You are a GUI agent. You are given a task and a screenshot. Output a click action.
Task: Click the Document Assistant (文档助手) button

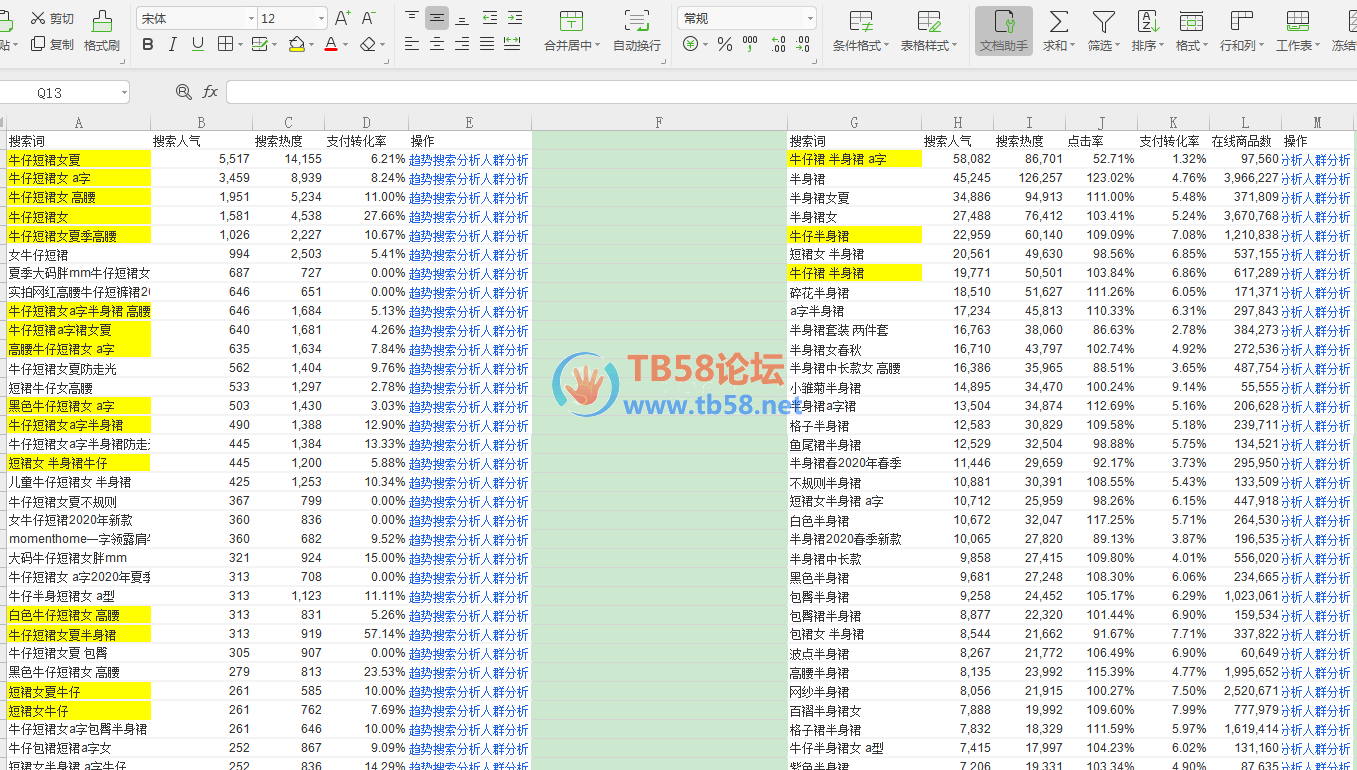point(1003,32)
